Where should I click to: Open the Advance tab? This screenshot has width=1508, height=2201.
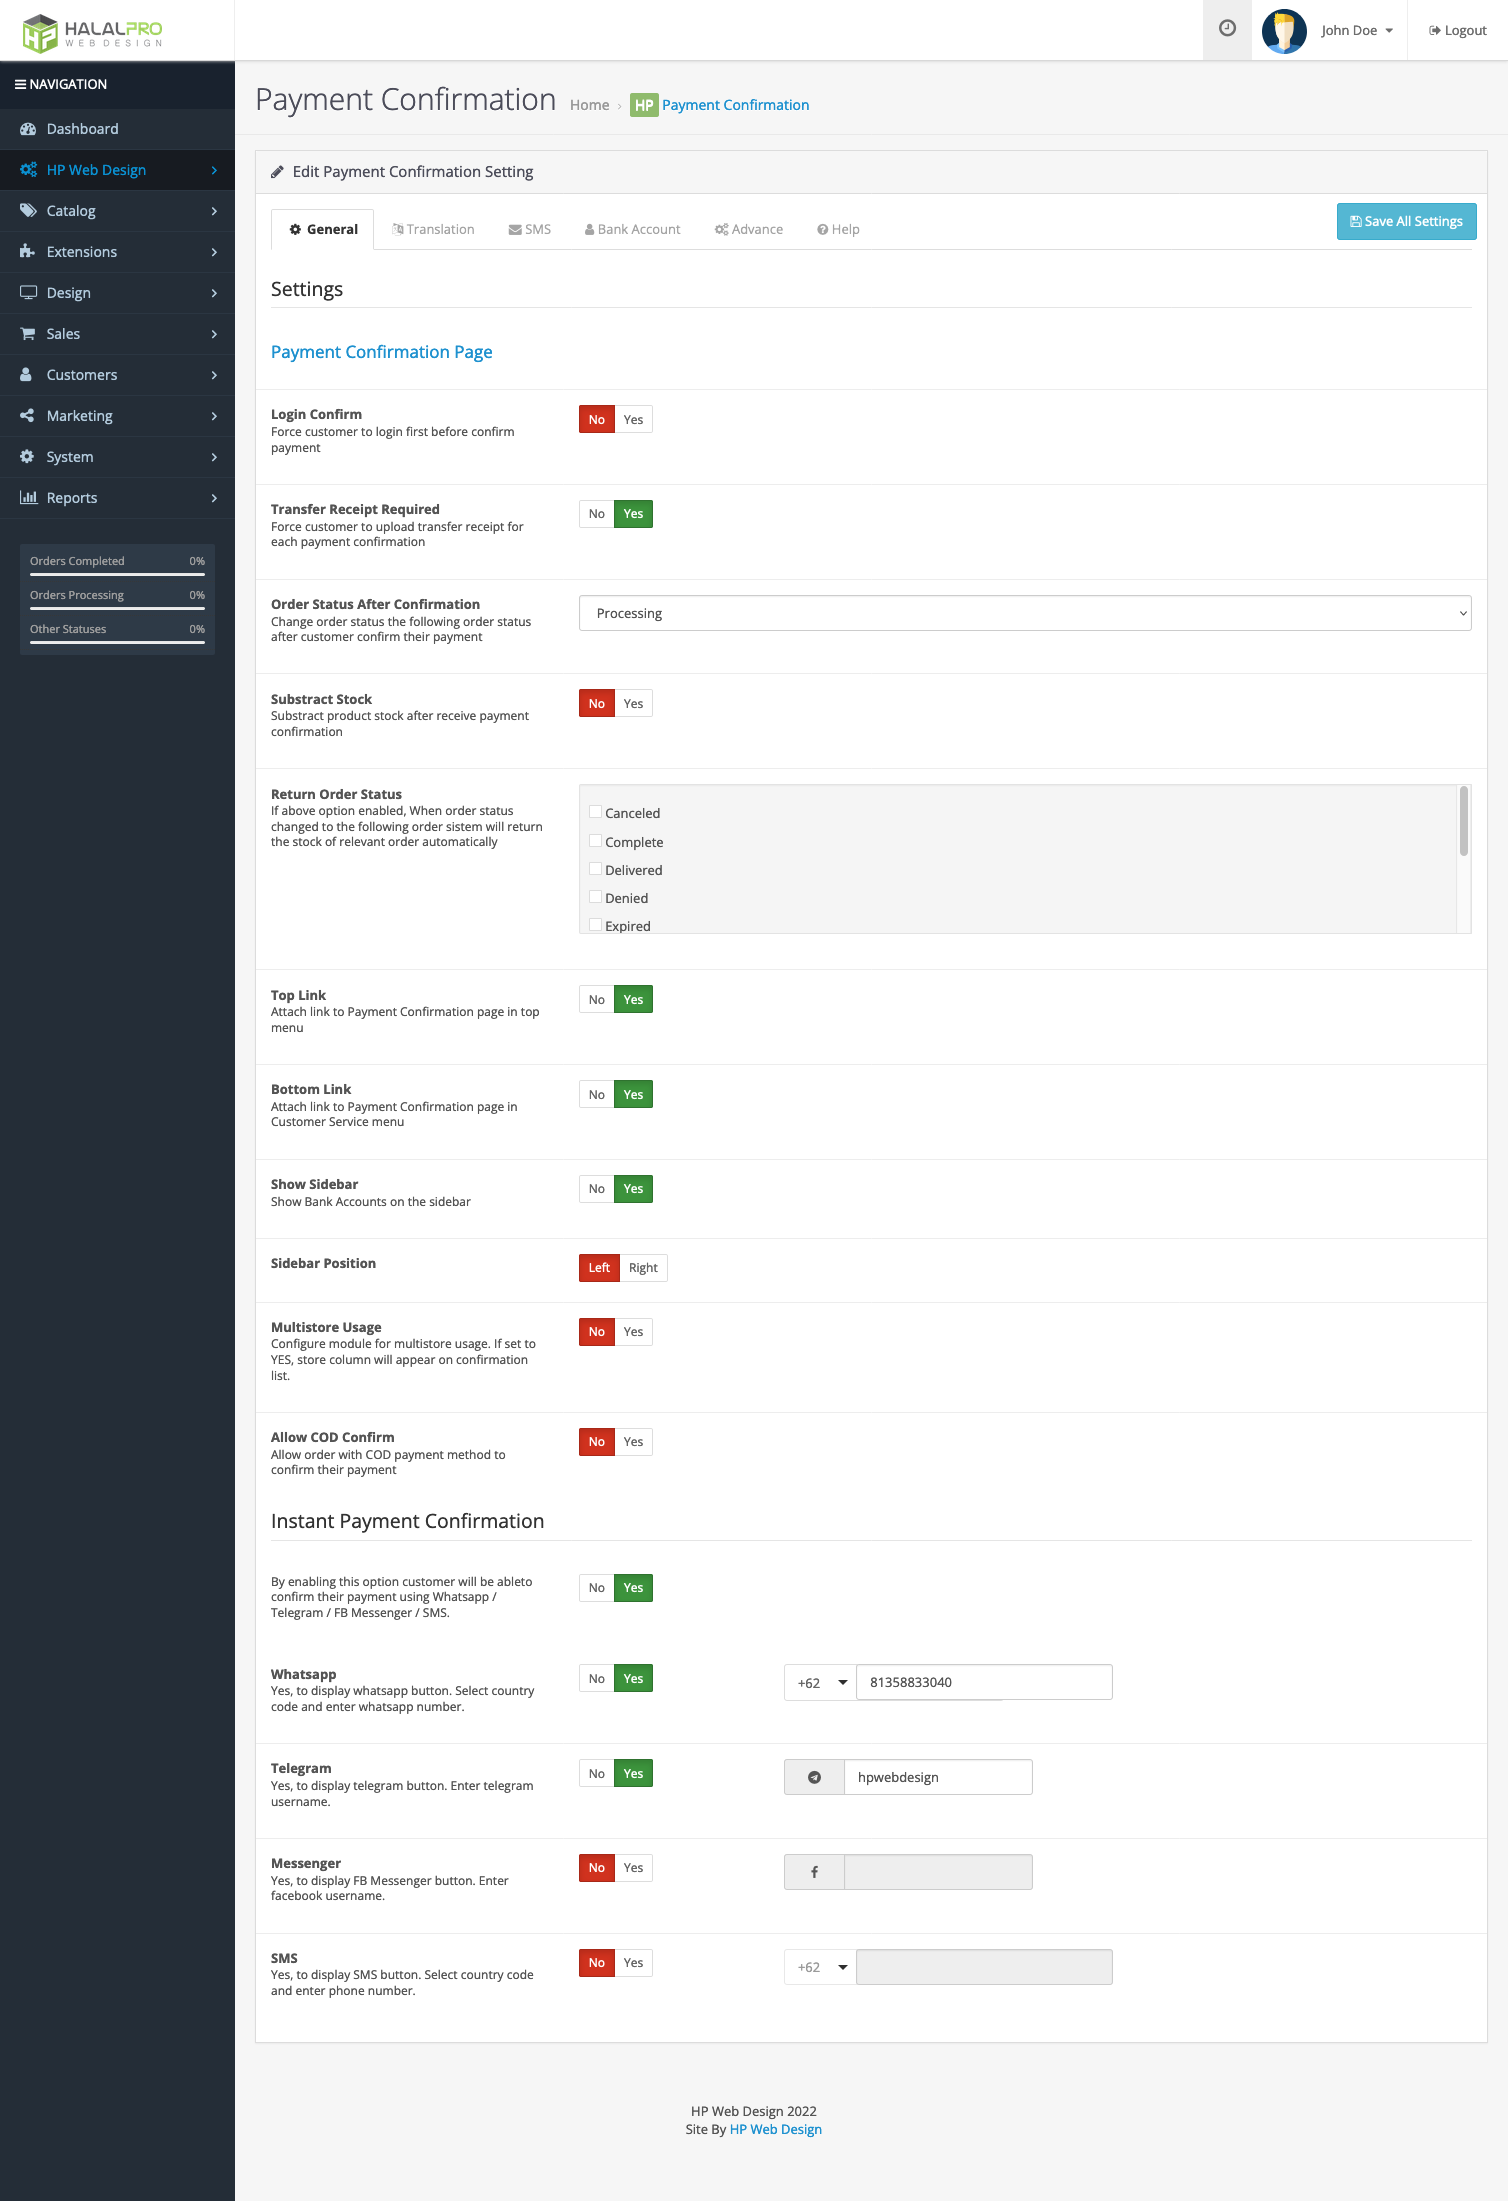(749, 229)
